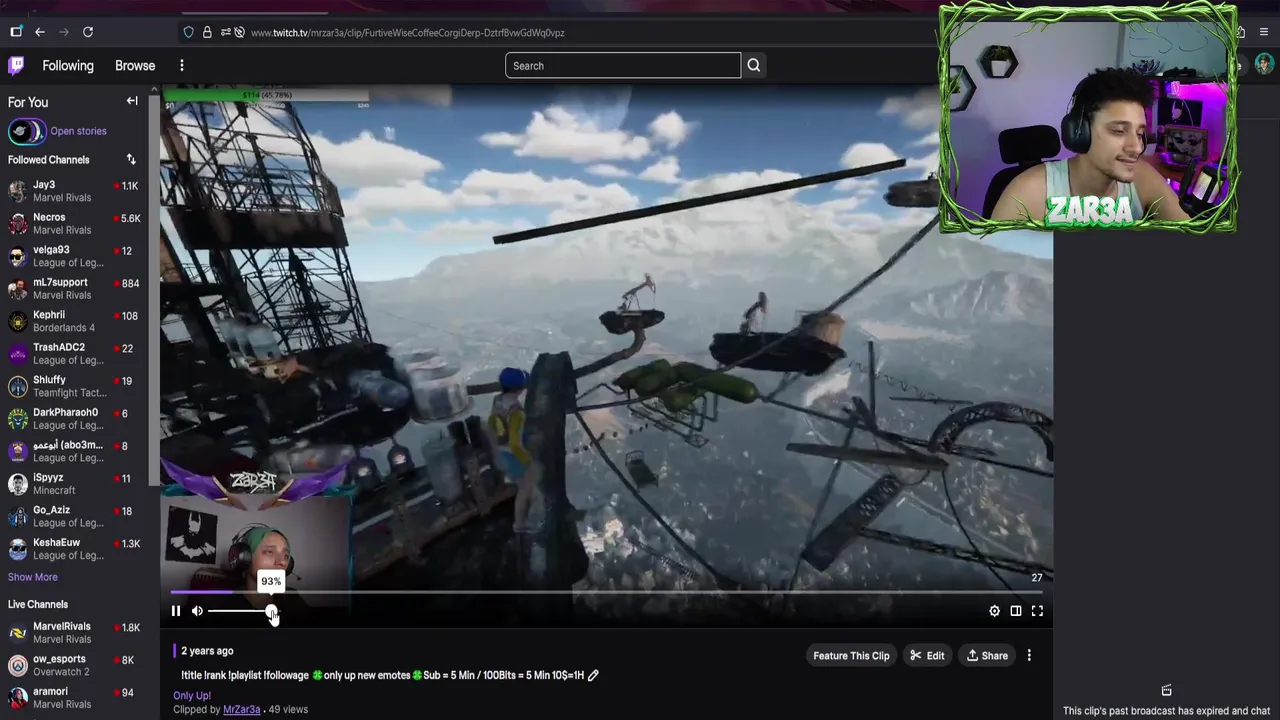Click the Kephrii avatar icon
The image size is (1280, 720).
coord(17,321)
